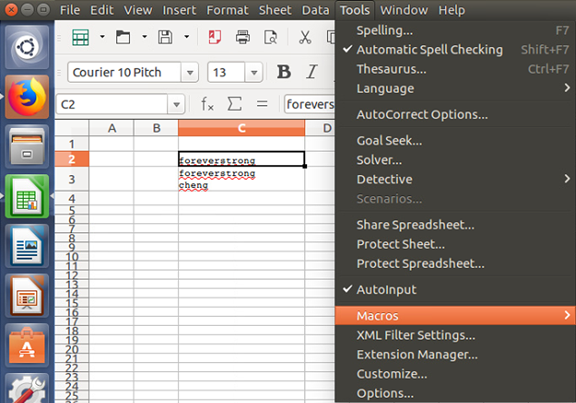
Task: Open Options... from Tools menu
Action: (x=455, y=393)
